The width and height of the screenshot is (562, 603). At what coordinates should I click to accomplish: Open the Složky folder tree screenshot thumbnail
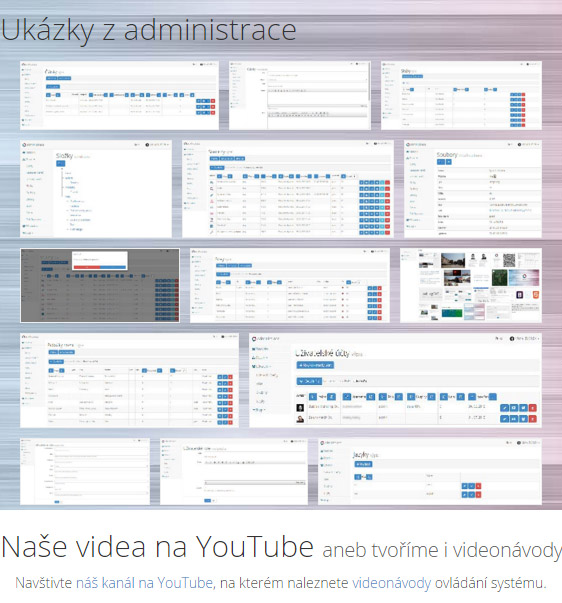coord(96,189)
